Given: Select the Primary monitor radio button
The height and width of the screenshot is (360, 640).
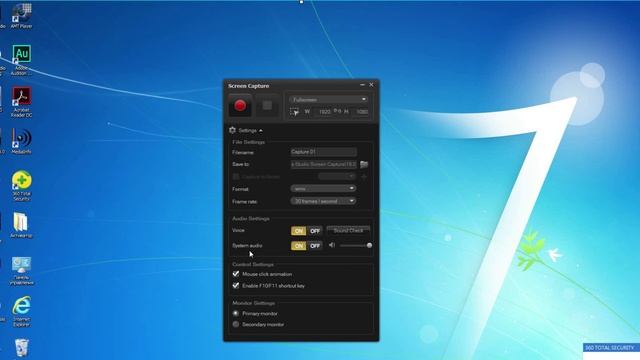Looking at the screenshot, I should pyautogui.click(x=236, y=313).
